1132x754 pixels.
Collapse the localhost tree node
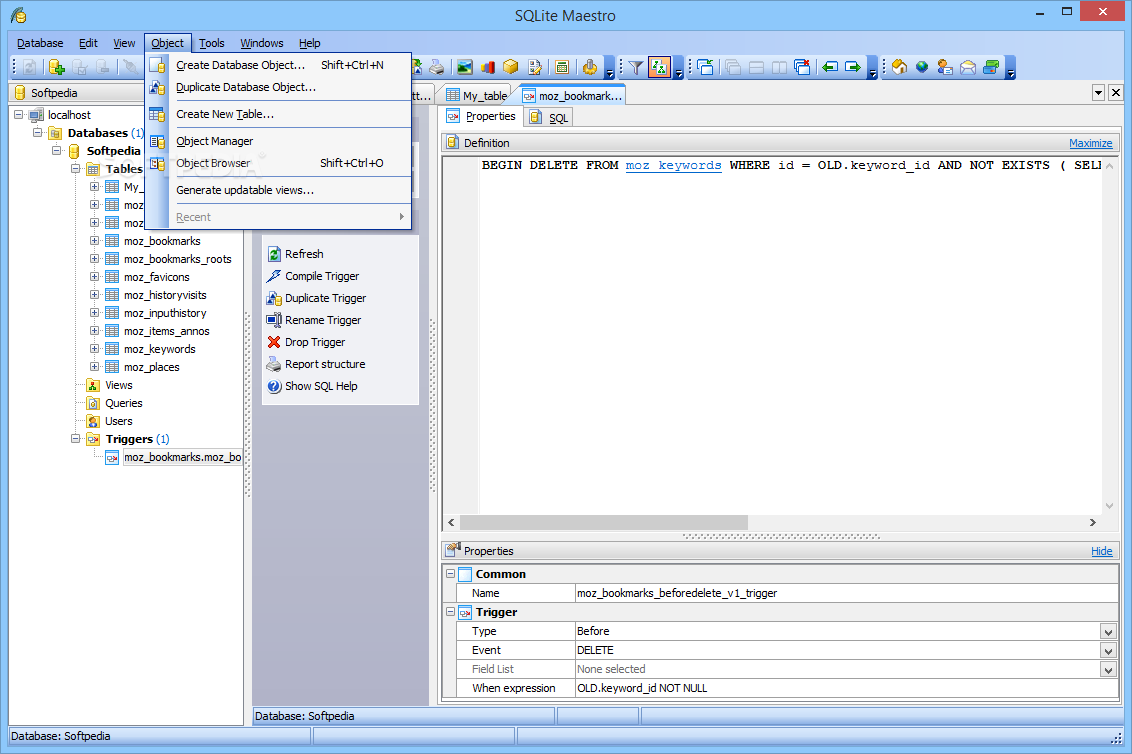click(19, 115)
